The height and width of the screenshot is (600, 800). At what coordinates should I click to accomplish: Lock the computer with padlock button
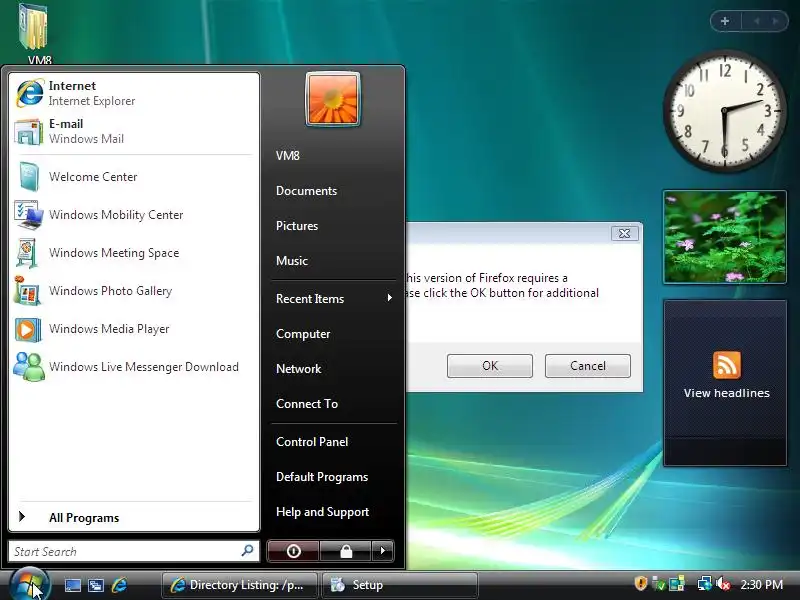pos(346,551)
